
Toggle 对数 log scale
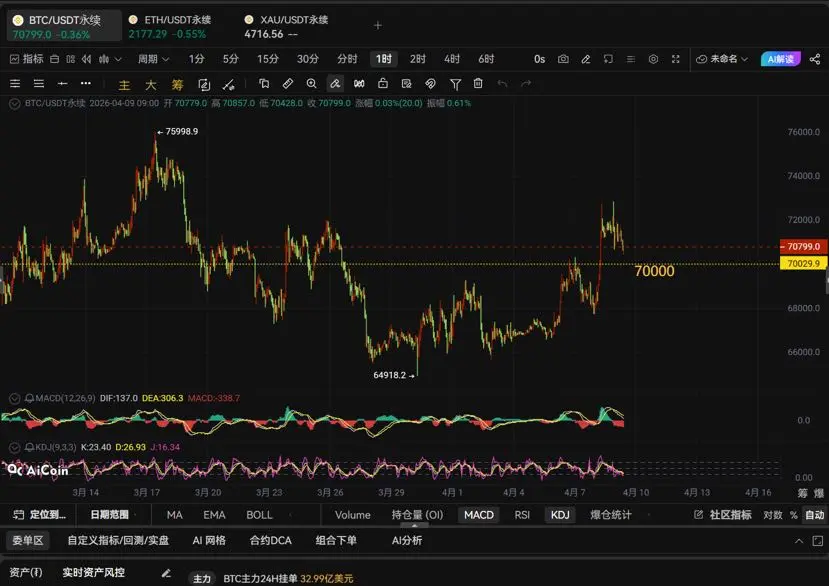coord(772,515)
